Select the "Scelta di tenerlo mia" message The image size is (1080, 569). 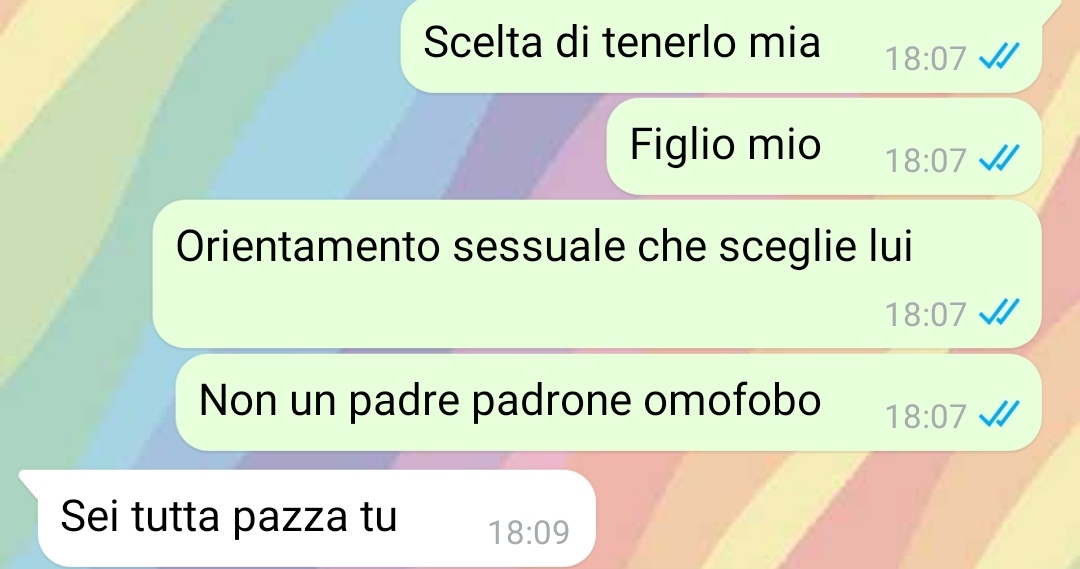[720, 45]
